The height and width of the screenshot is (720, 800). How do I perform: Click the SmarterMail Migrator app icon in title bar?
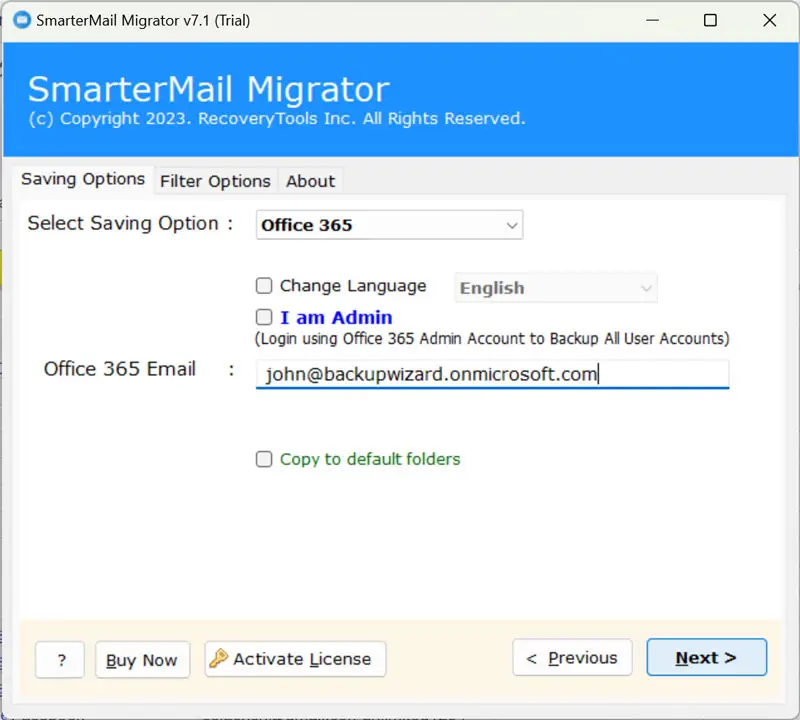coord(22,20)
